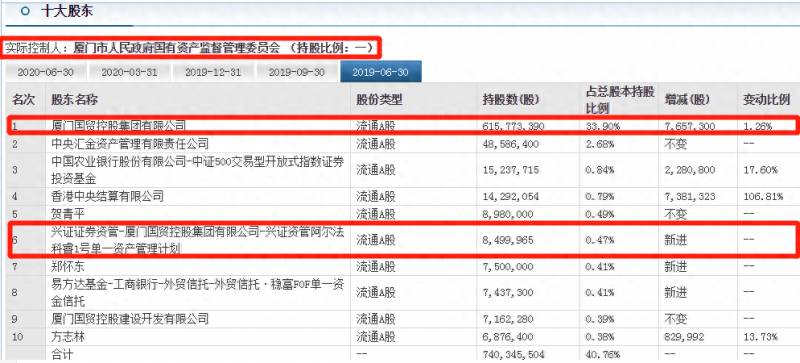Click the 股东名称 column header
800x363 pixels.
pos(74,100)
